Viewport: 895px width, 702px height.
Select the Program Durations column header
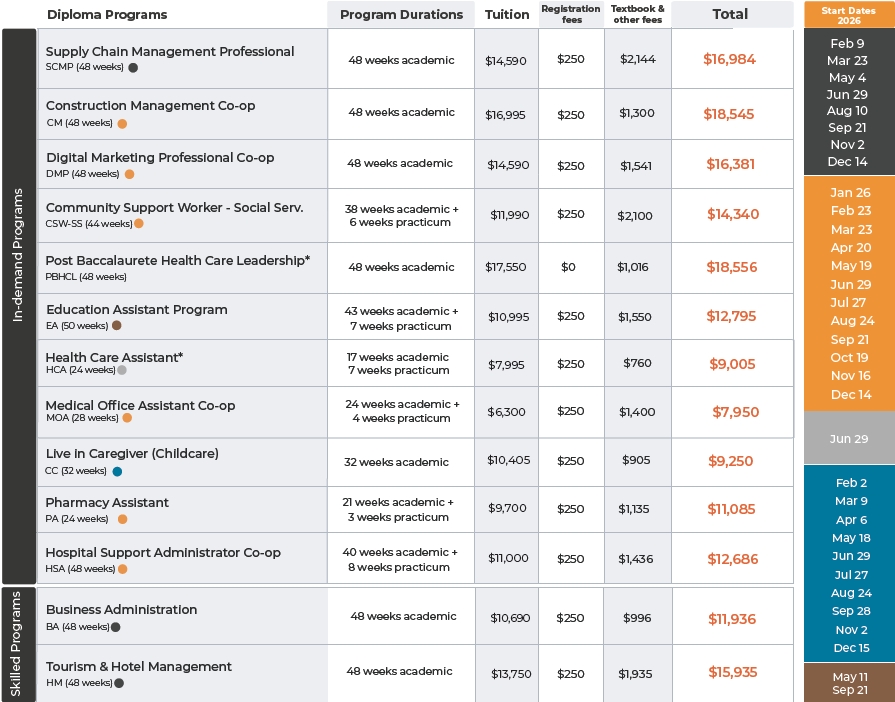401,15
